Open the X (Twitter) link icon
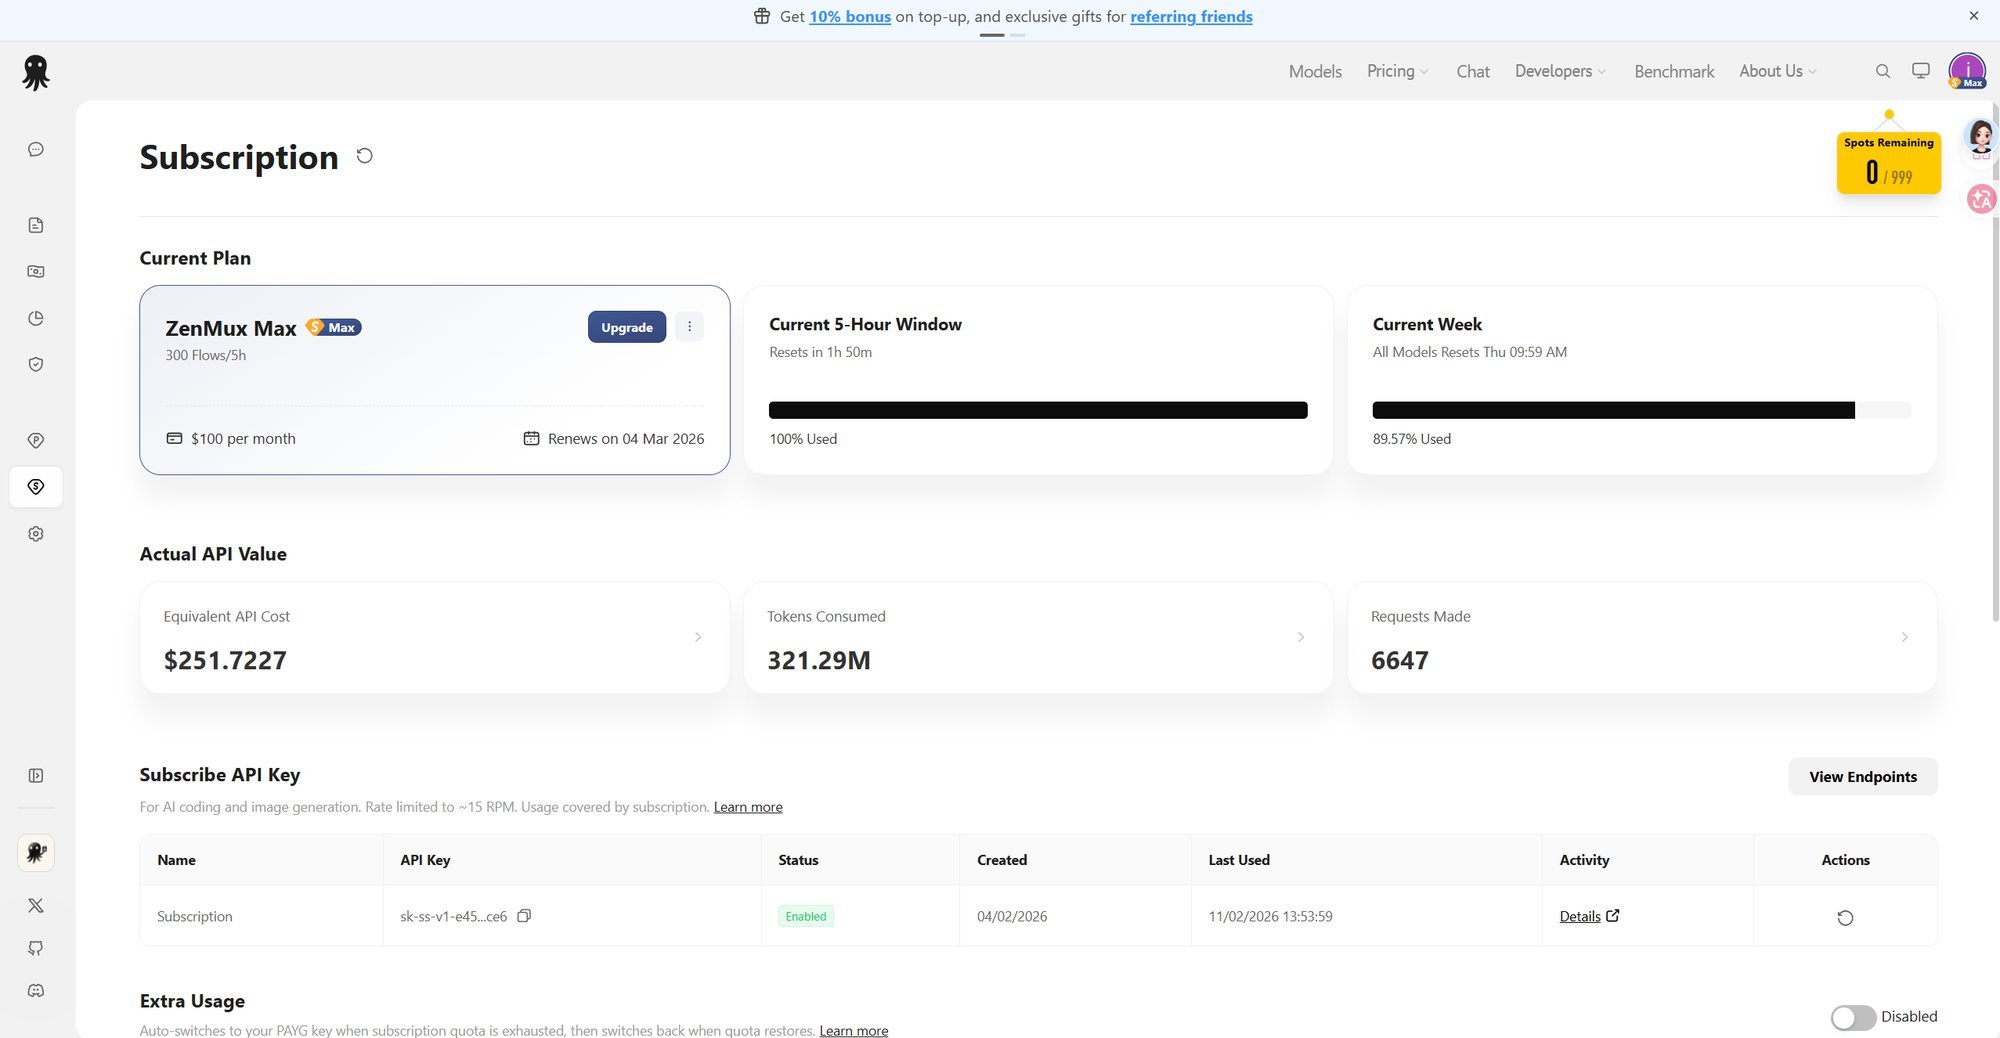The image size is (2000, 1038). click(36, 905)
